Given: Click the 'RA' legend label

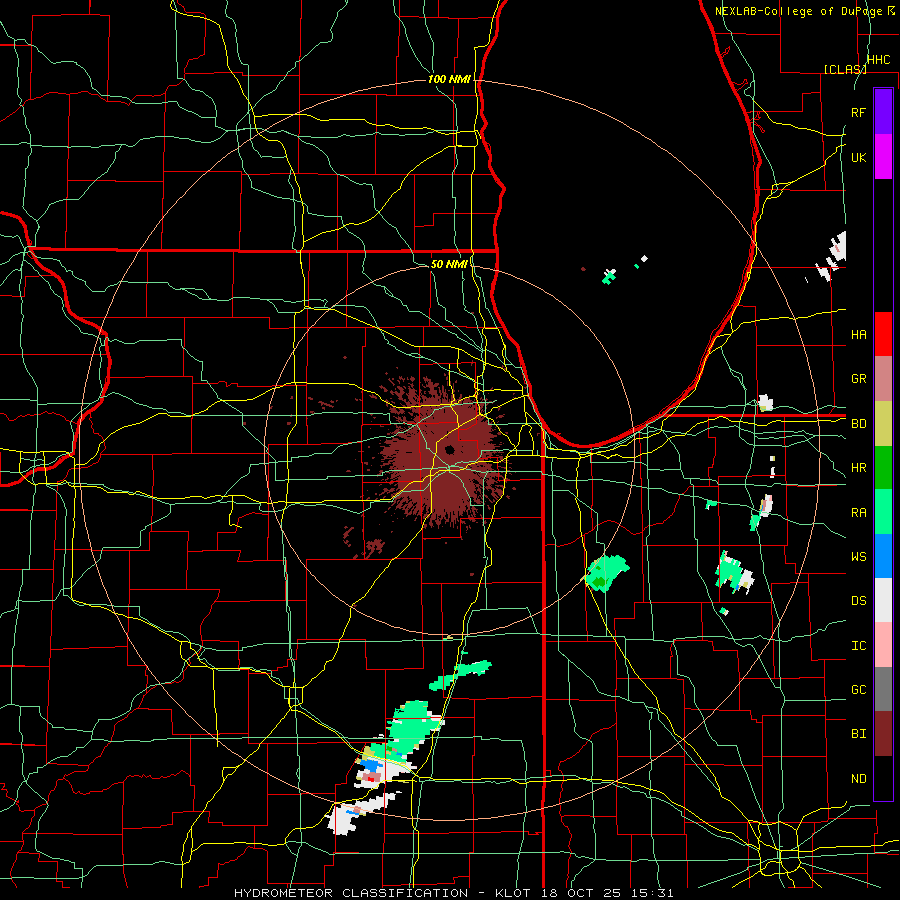Looking at the screenshot, I should [x=858, y=512].
